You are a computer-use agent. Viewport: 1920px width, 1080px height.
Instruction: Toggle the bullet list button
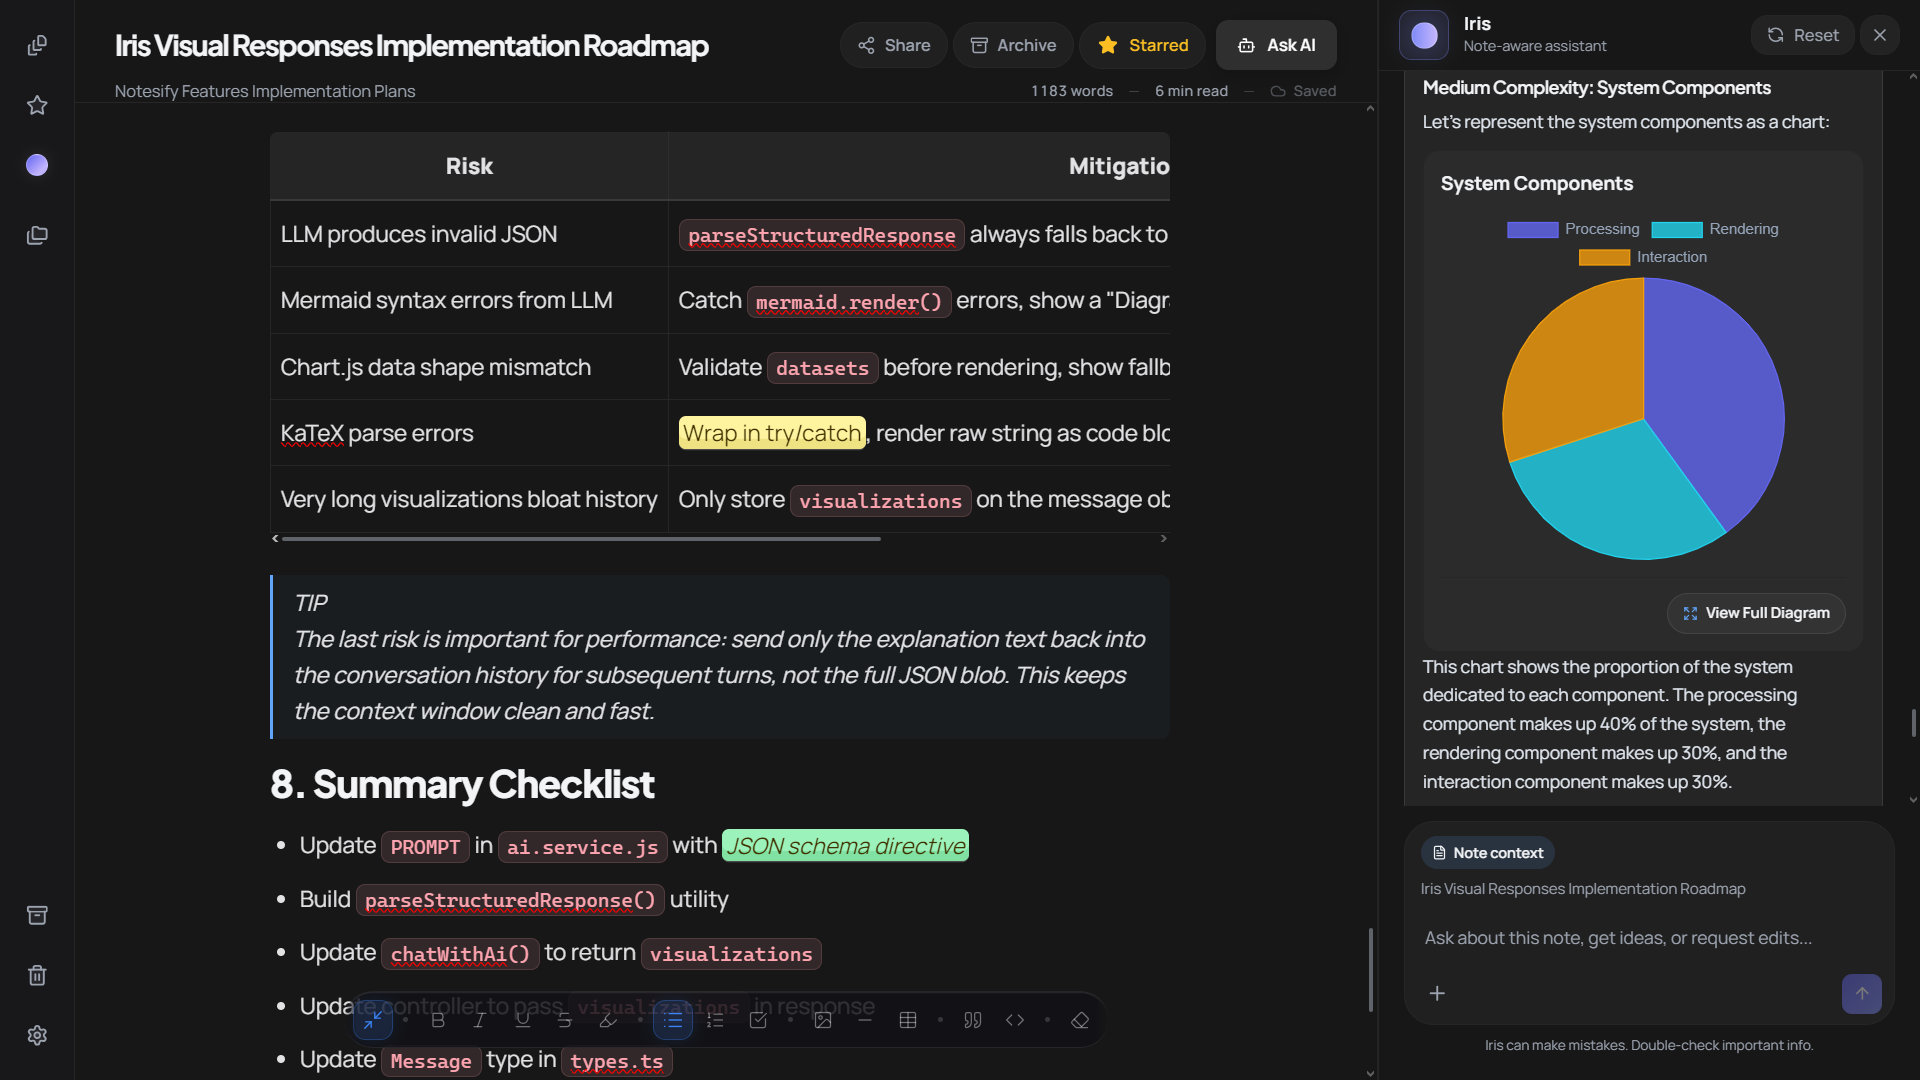pyautogui.click(x=673, y=1020)
